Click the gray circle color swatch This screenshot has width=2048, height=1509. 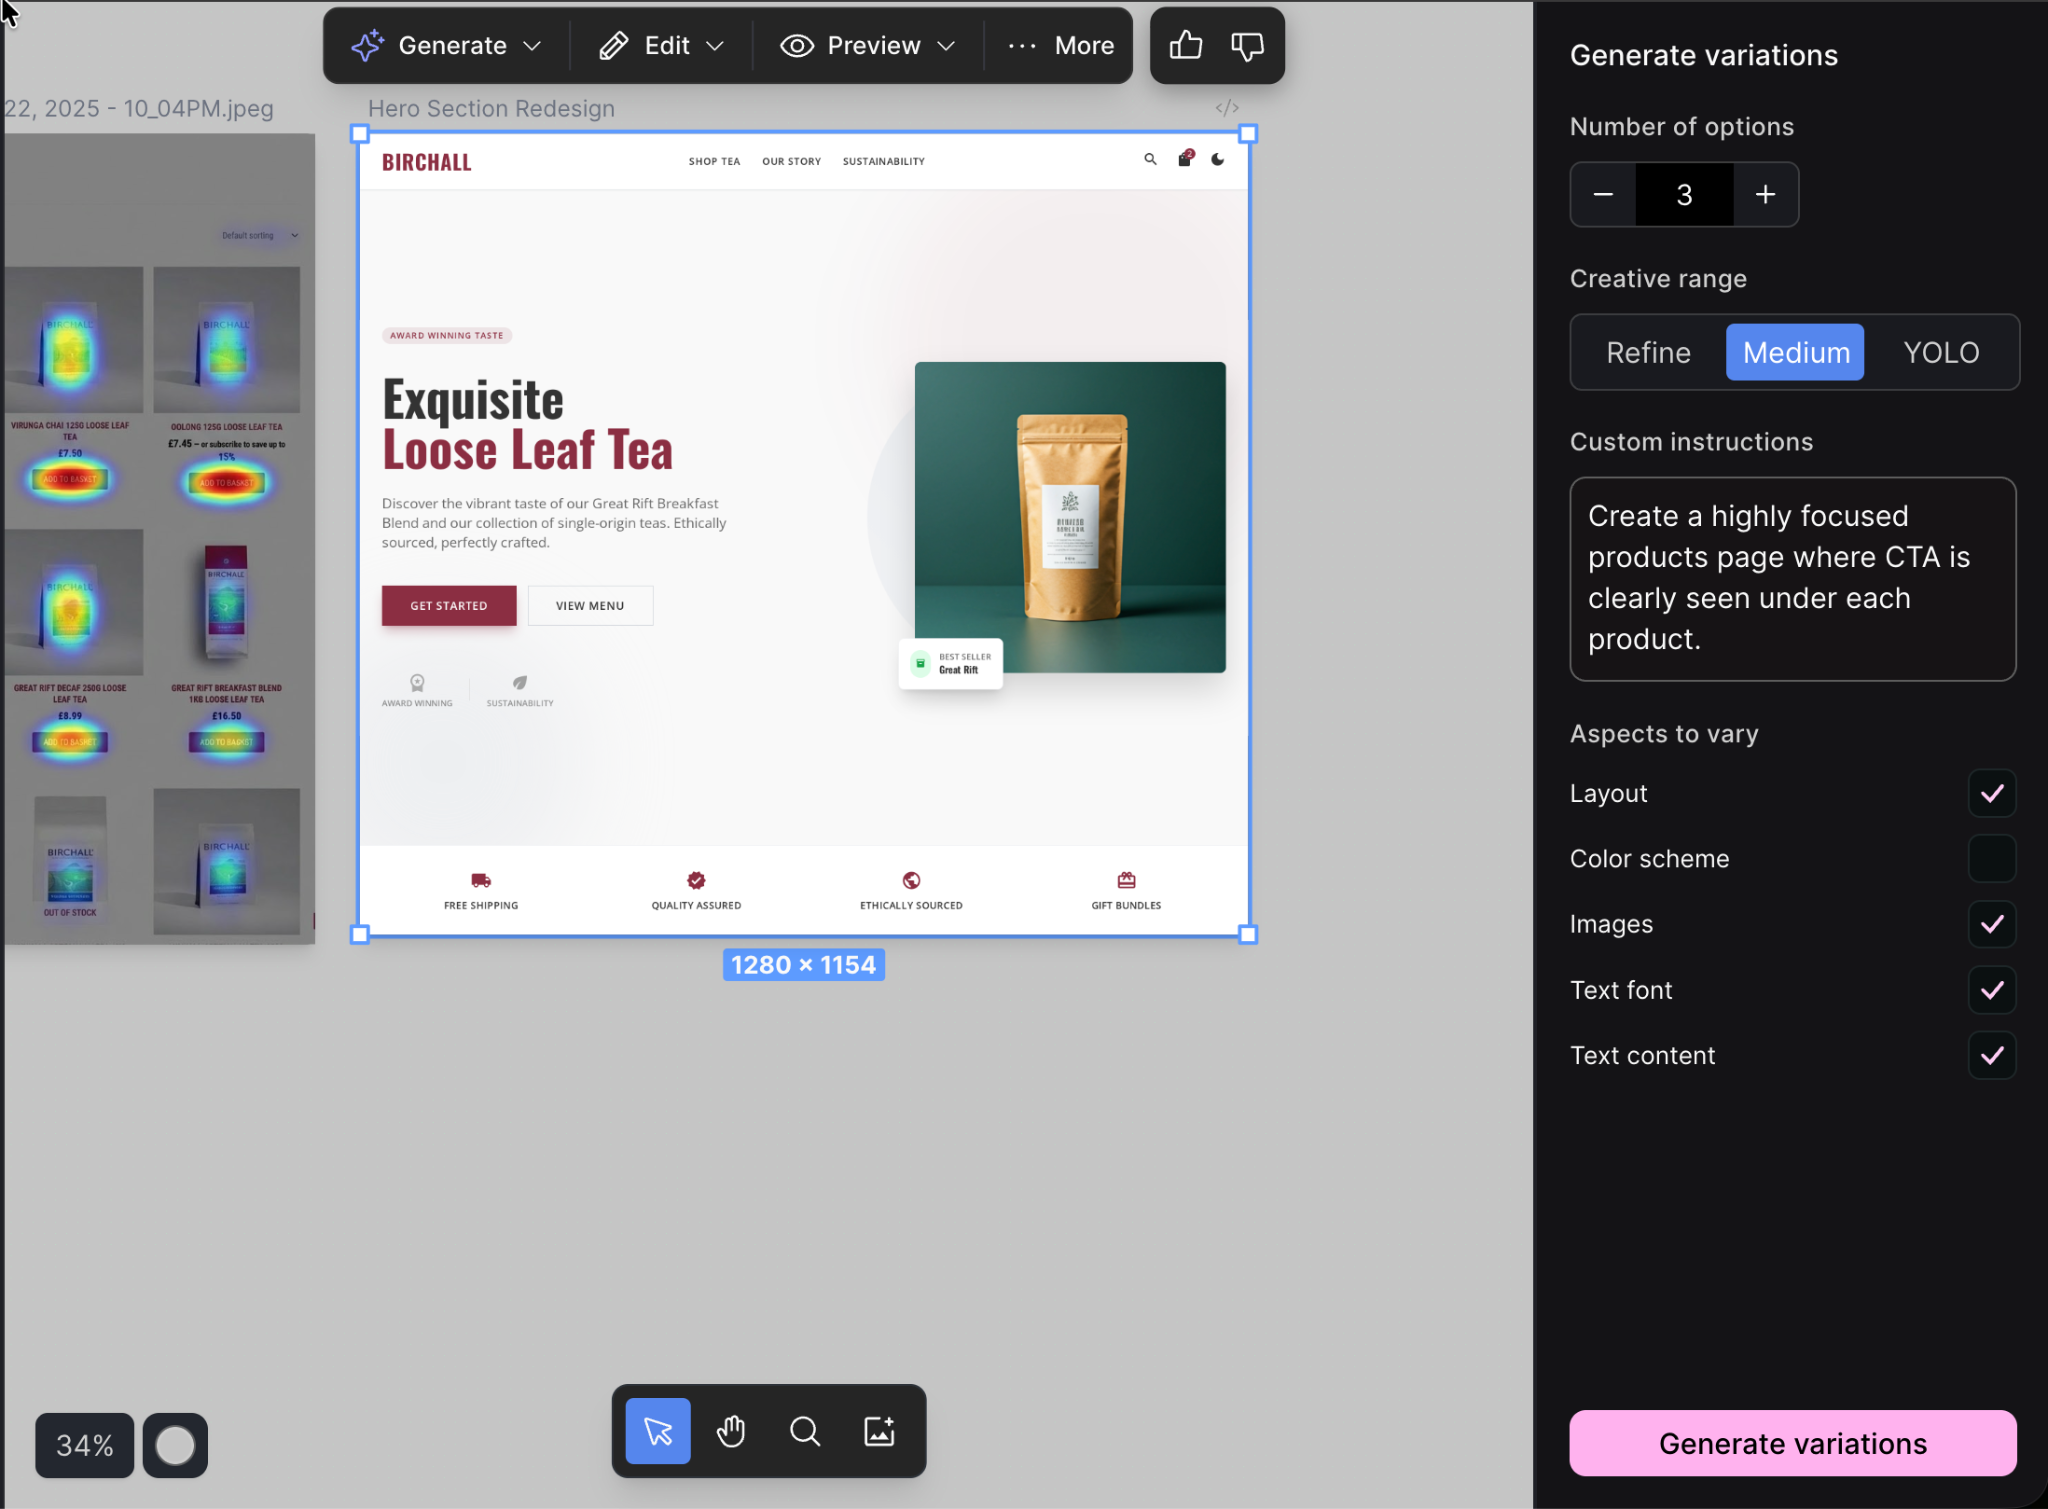(175, 1445)
